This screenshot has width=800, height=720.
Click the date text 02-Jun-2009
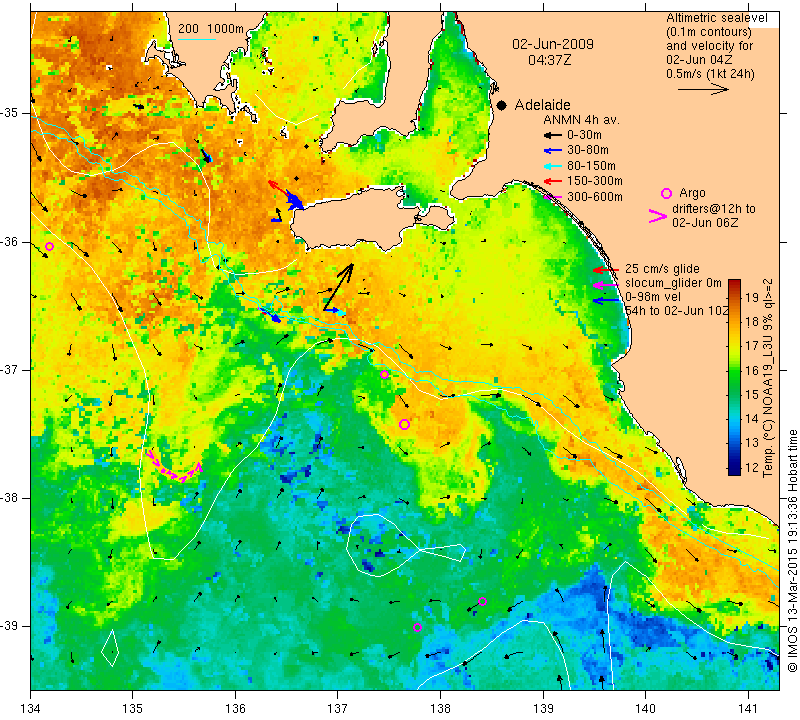pyautogui.click(x=553, y=44)
